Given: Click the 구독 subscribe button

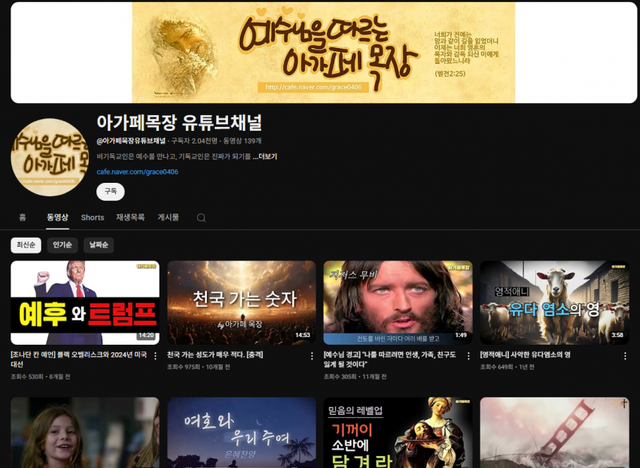Looking at the screenshot, I should [x=110, y=191].
